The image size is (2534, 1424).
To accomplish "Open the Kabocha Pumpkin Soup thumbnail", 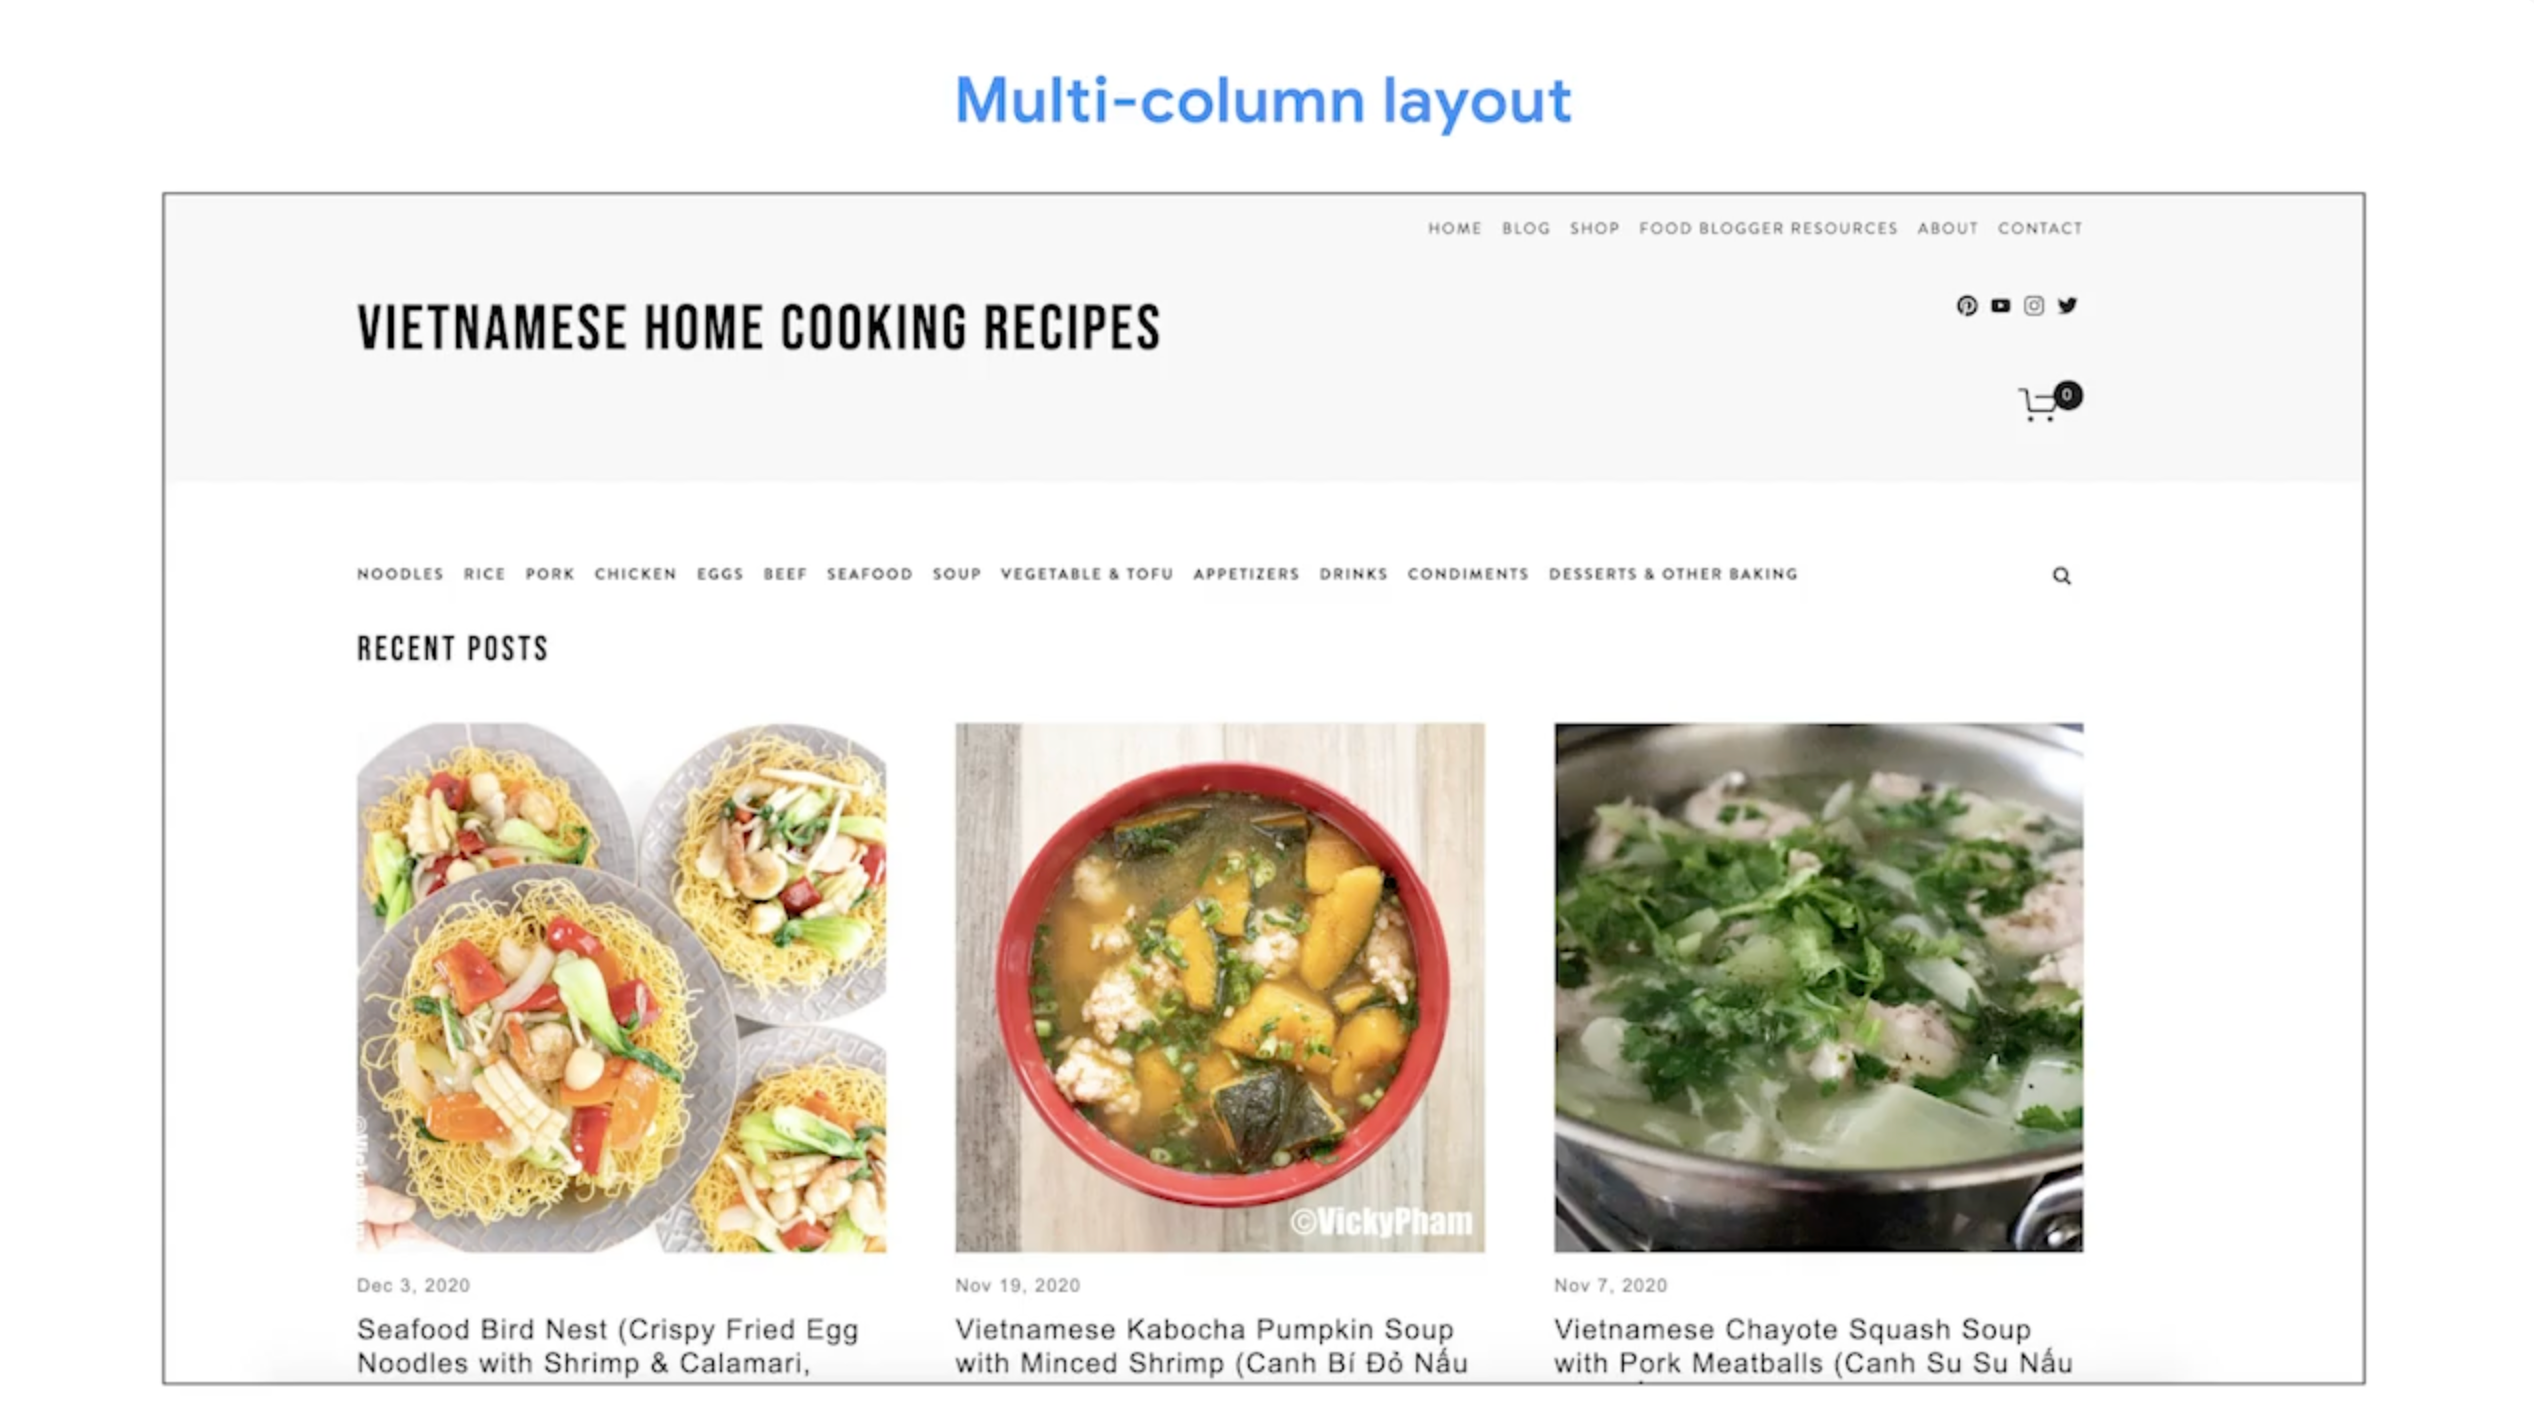I will click(x=1219, y=988).
